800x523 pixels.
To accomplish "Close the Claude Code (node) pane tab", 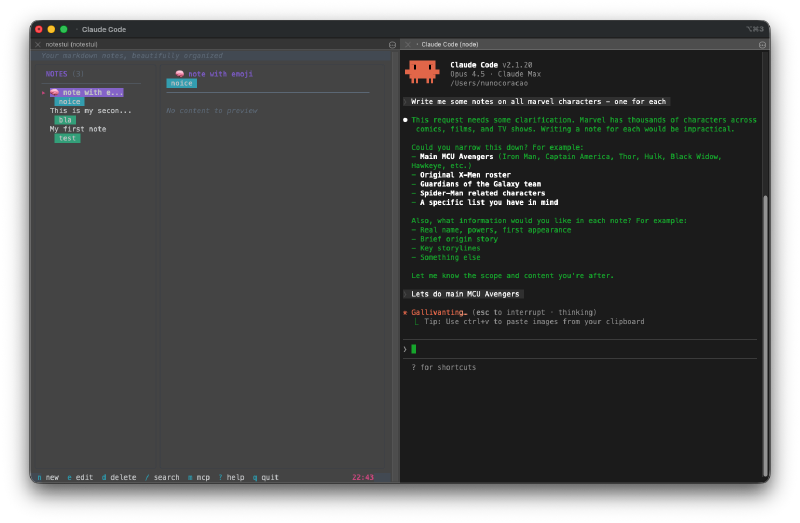I will click(408, 44).
